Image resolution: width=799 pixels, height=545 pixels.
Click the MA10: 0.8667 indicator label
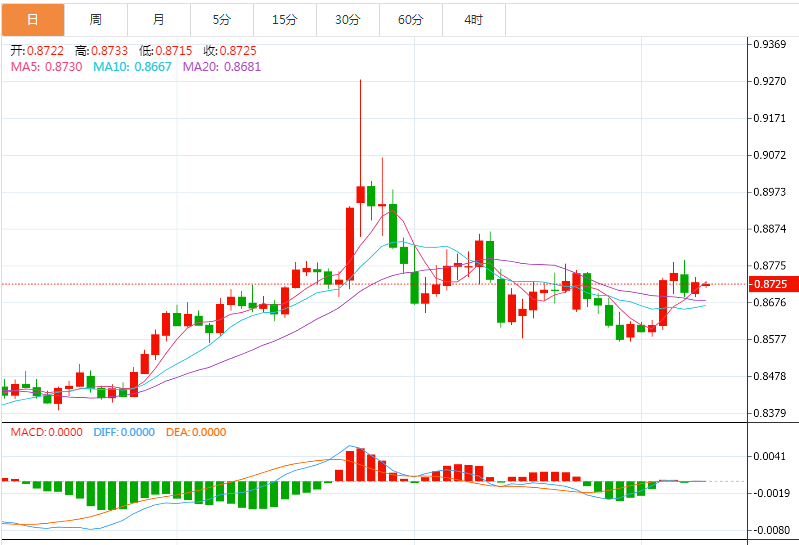tap(132, 67)
